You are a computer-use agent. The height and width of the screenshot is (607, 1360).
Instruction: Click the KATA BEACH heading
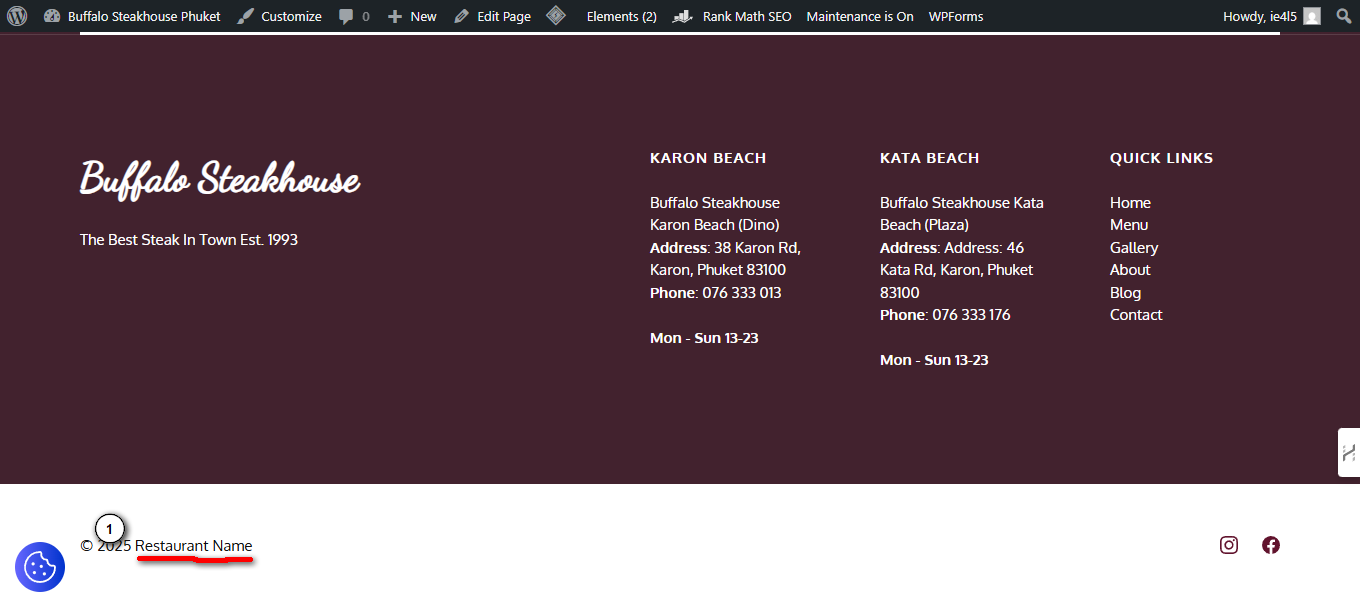tap(930, 158)
